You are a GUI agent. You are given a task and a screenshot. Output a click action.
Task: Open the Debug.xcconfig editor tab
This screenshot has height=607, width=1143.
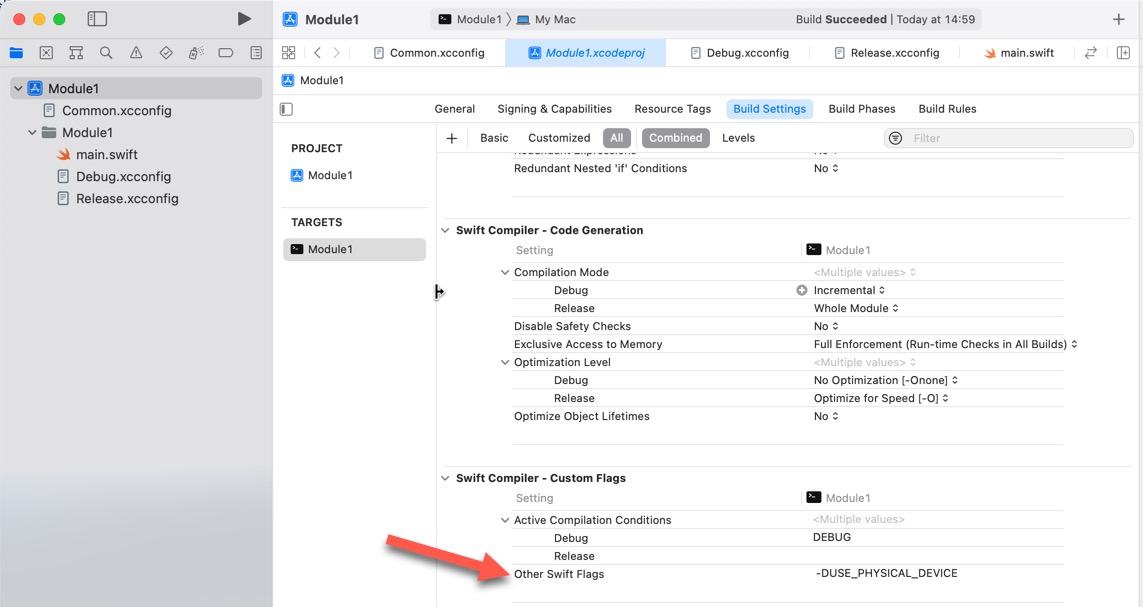(739, 52)
